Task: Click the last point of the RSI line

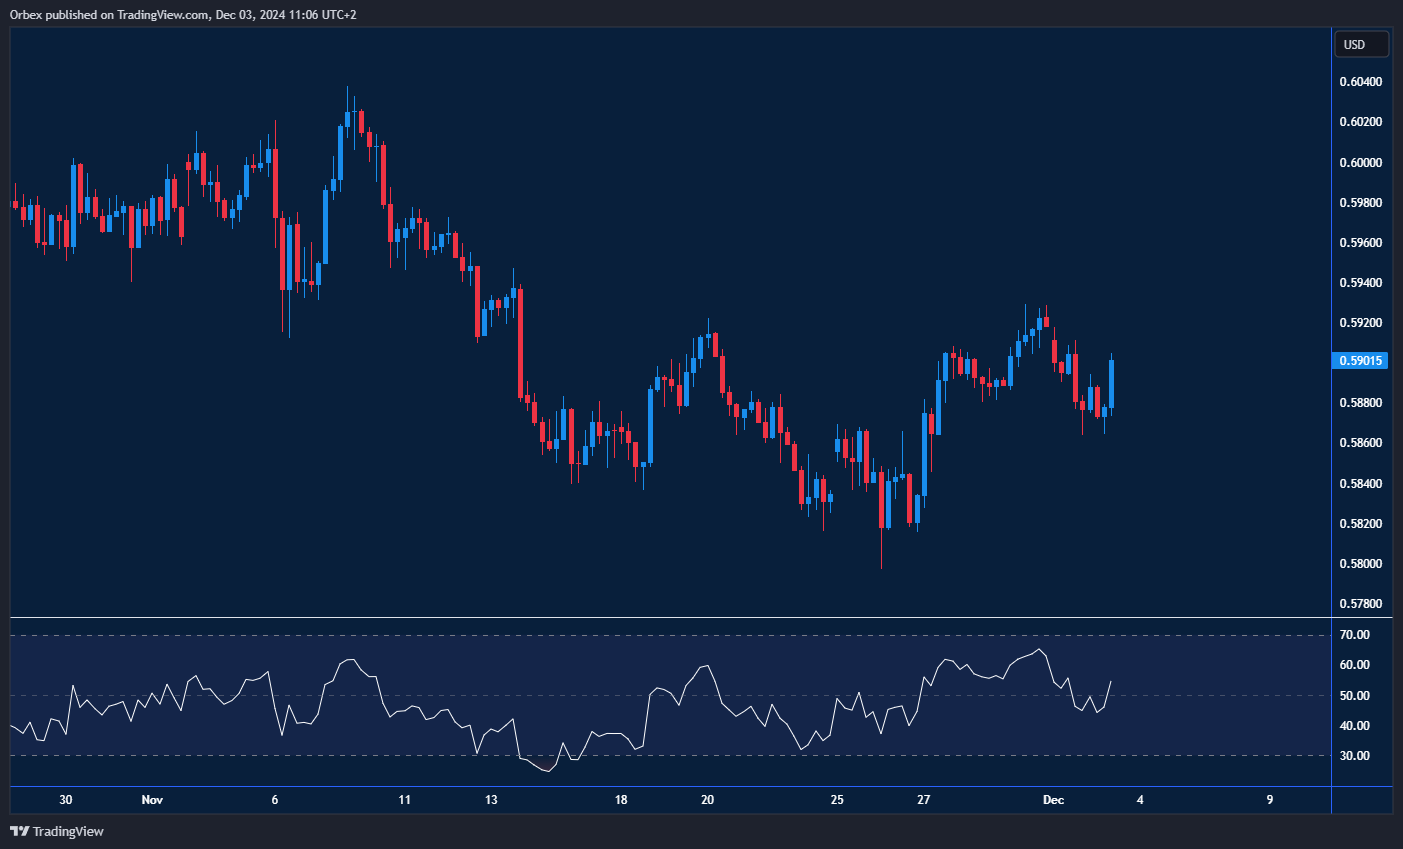Action: click(1111, 682)
